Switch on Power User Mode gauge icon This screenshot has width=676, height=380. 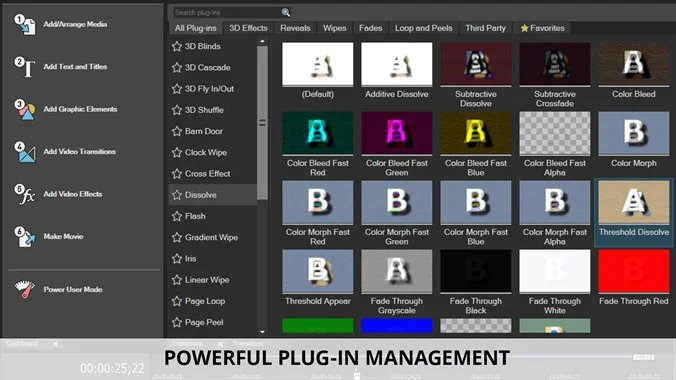click(x=25, y=289)
